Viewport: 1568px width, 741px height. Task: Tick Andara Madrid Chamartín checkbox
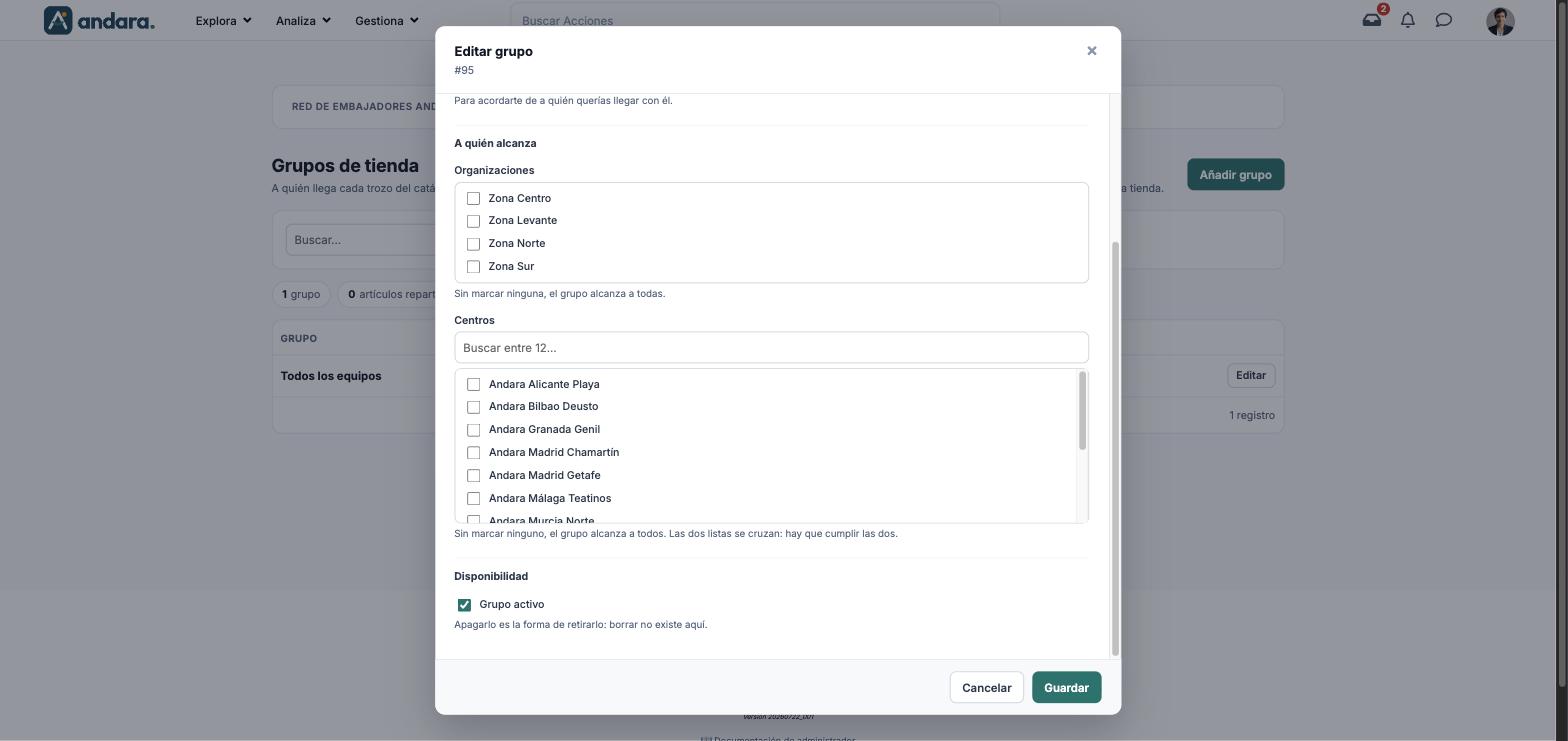474,453
